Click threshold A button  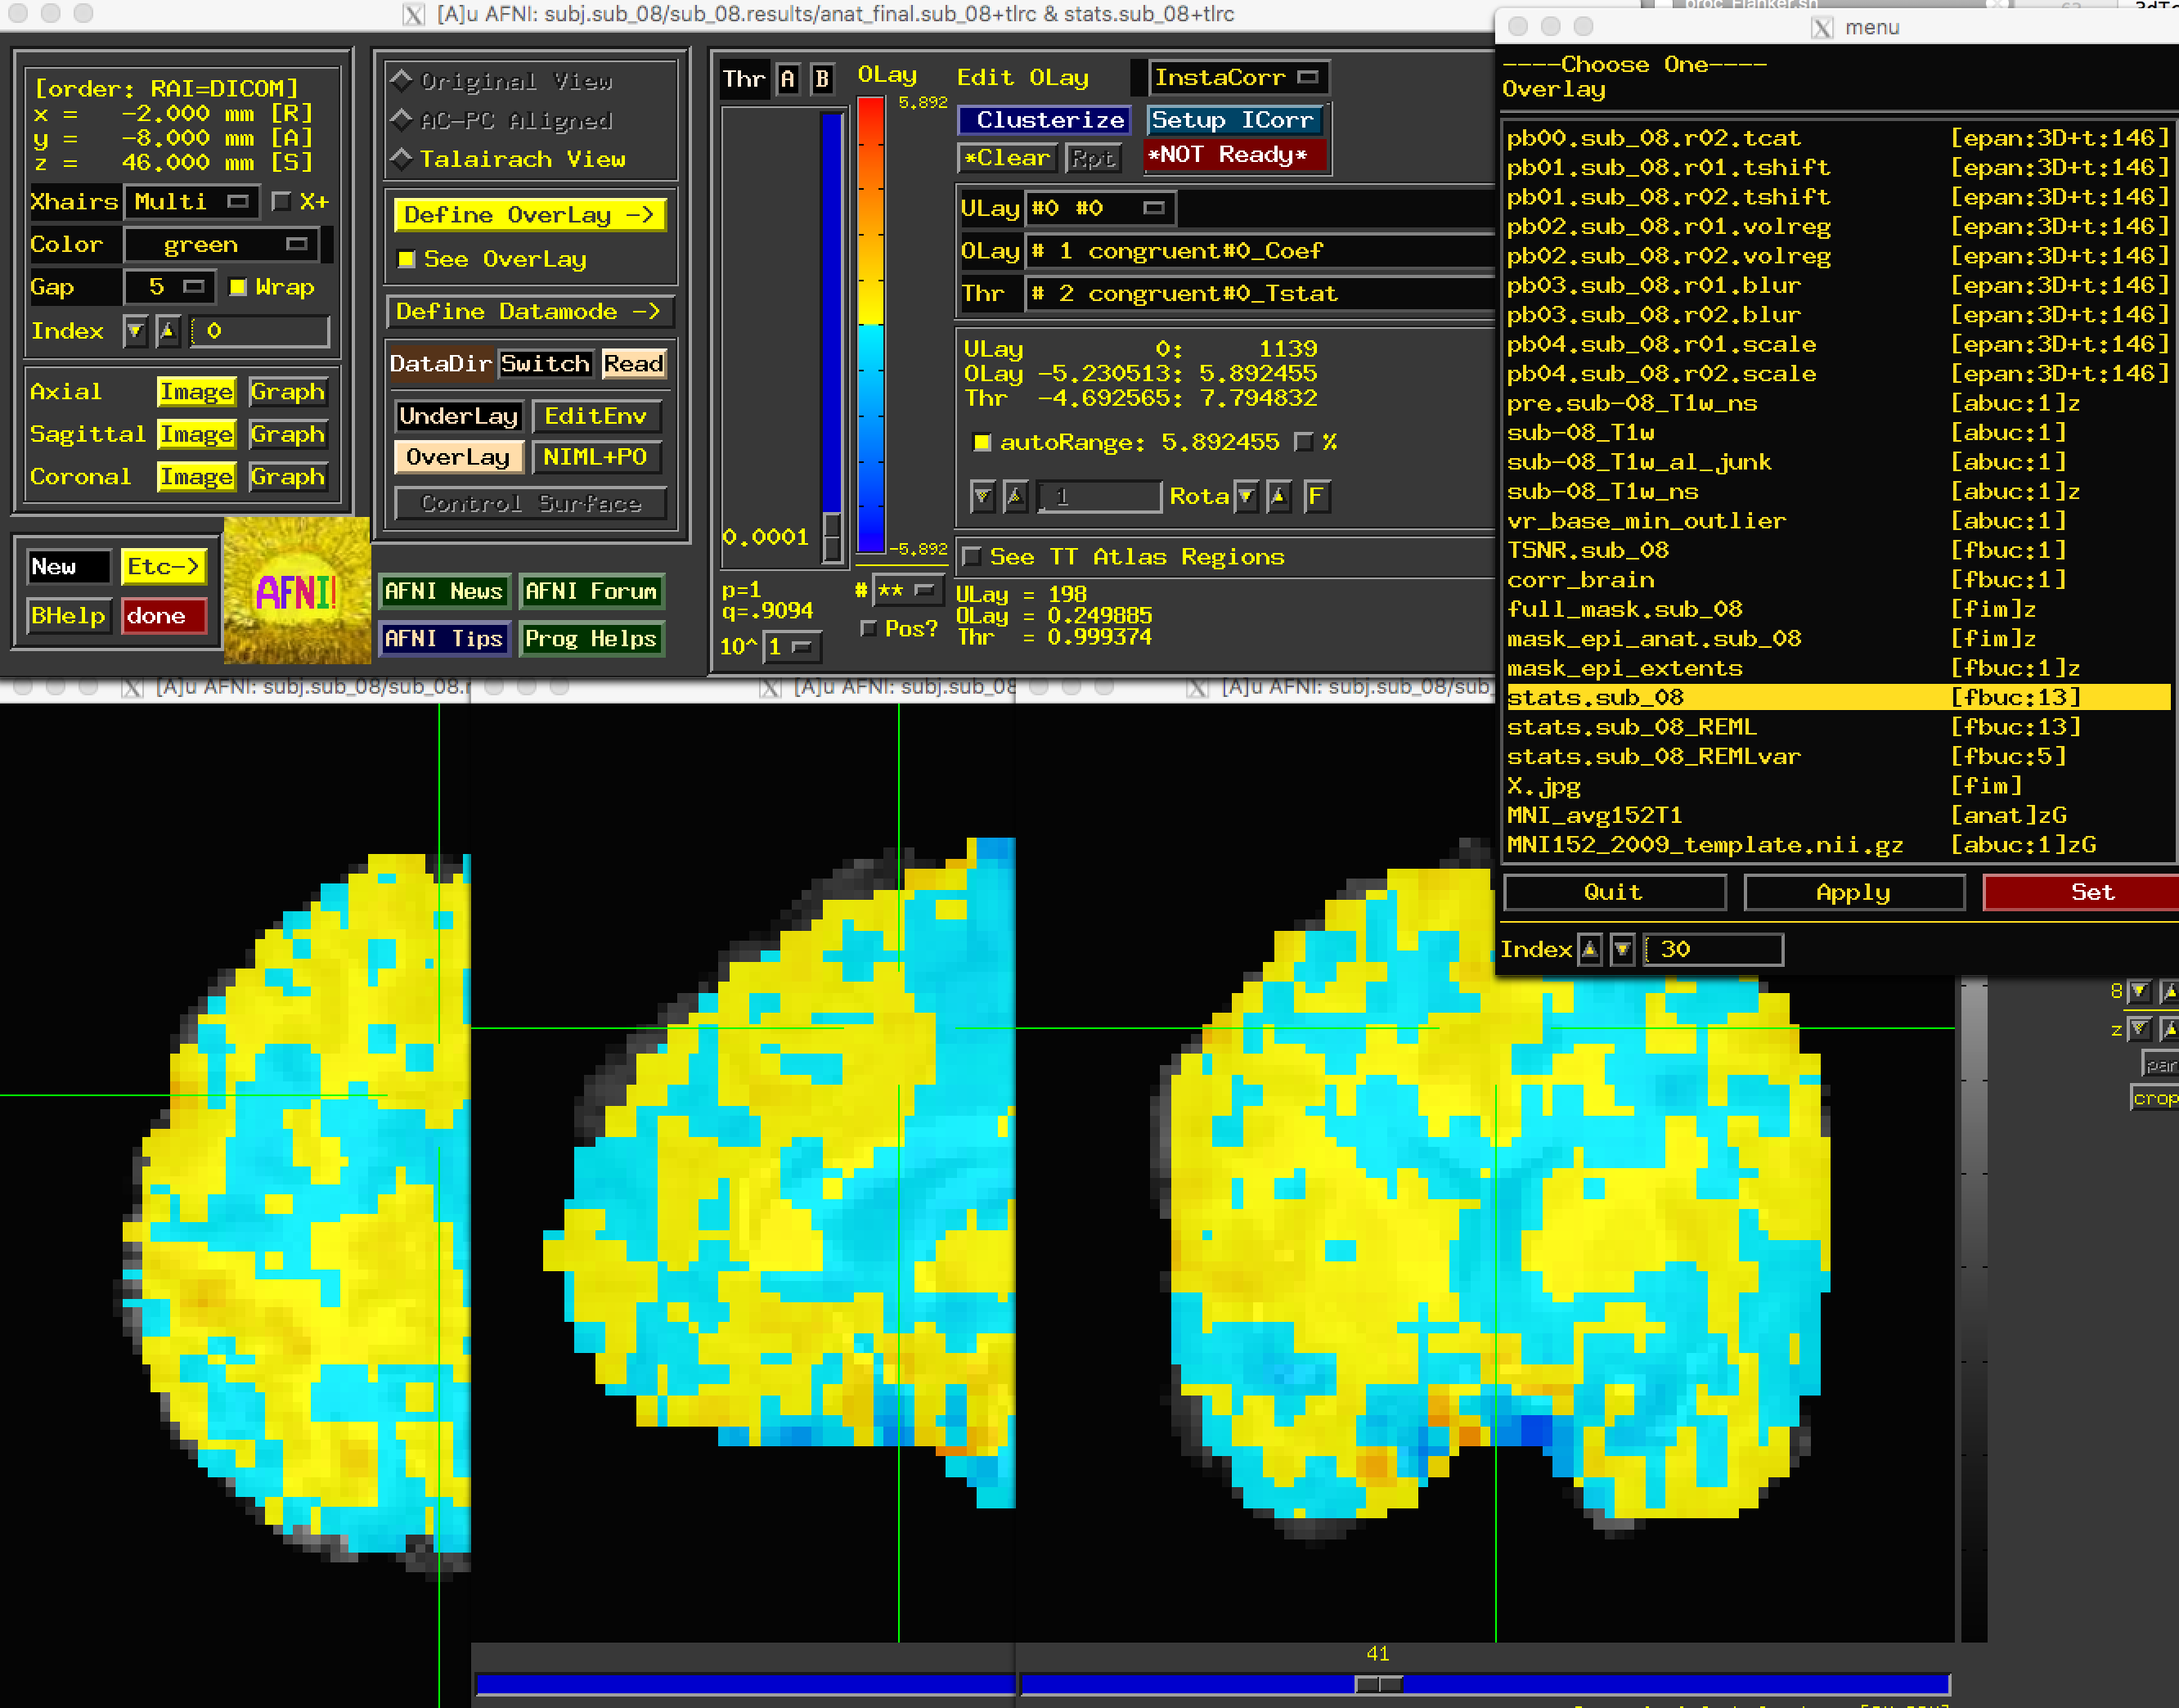[788, 79]
